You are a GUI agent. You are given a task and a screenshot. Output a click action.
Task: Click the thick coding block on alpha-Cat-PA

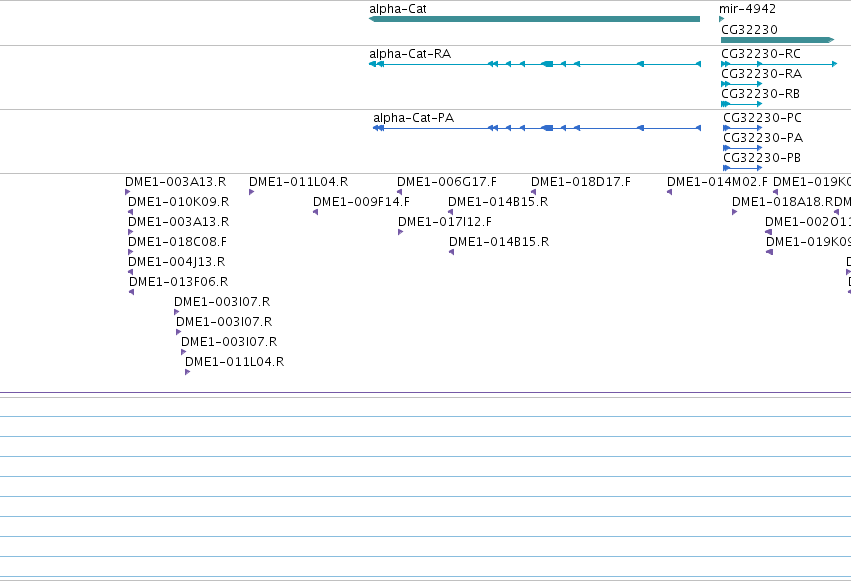pos(548,128)
